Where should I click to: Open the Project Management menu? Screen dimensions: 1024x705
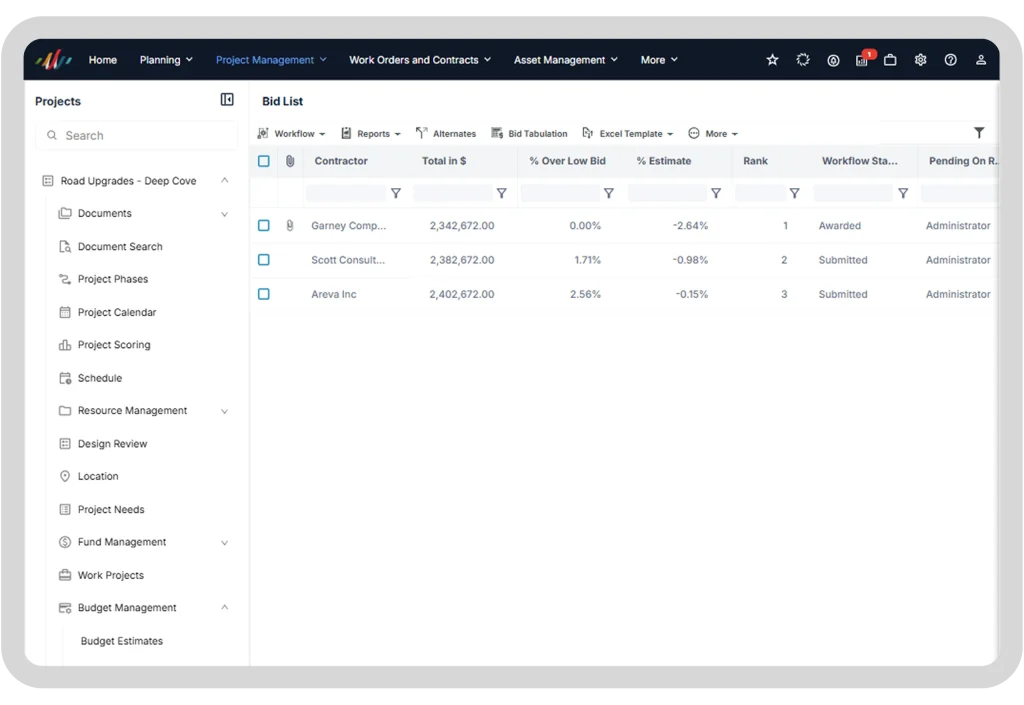[x=271, y=60]
